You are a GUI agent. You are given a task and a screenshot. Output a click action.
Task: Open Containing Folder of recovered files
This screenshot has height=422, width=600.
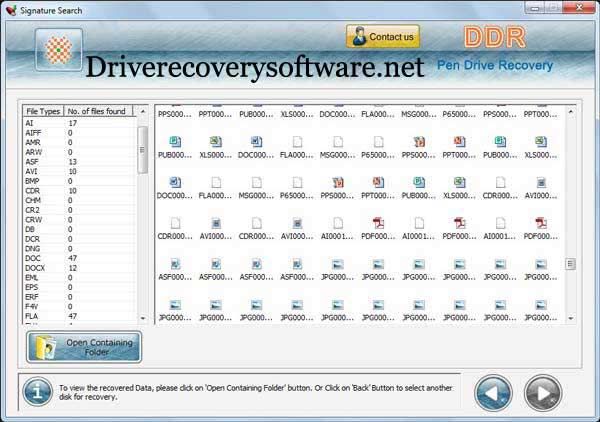[x=84, y=347]
